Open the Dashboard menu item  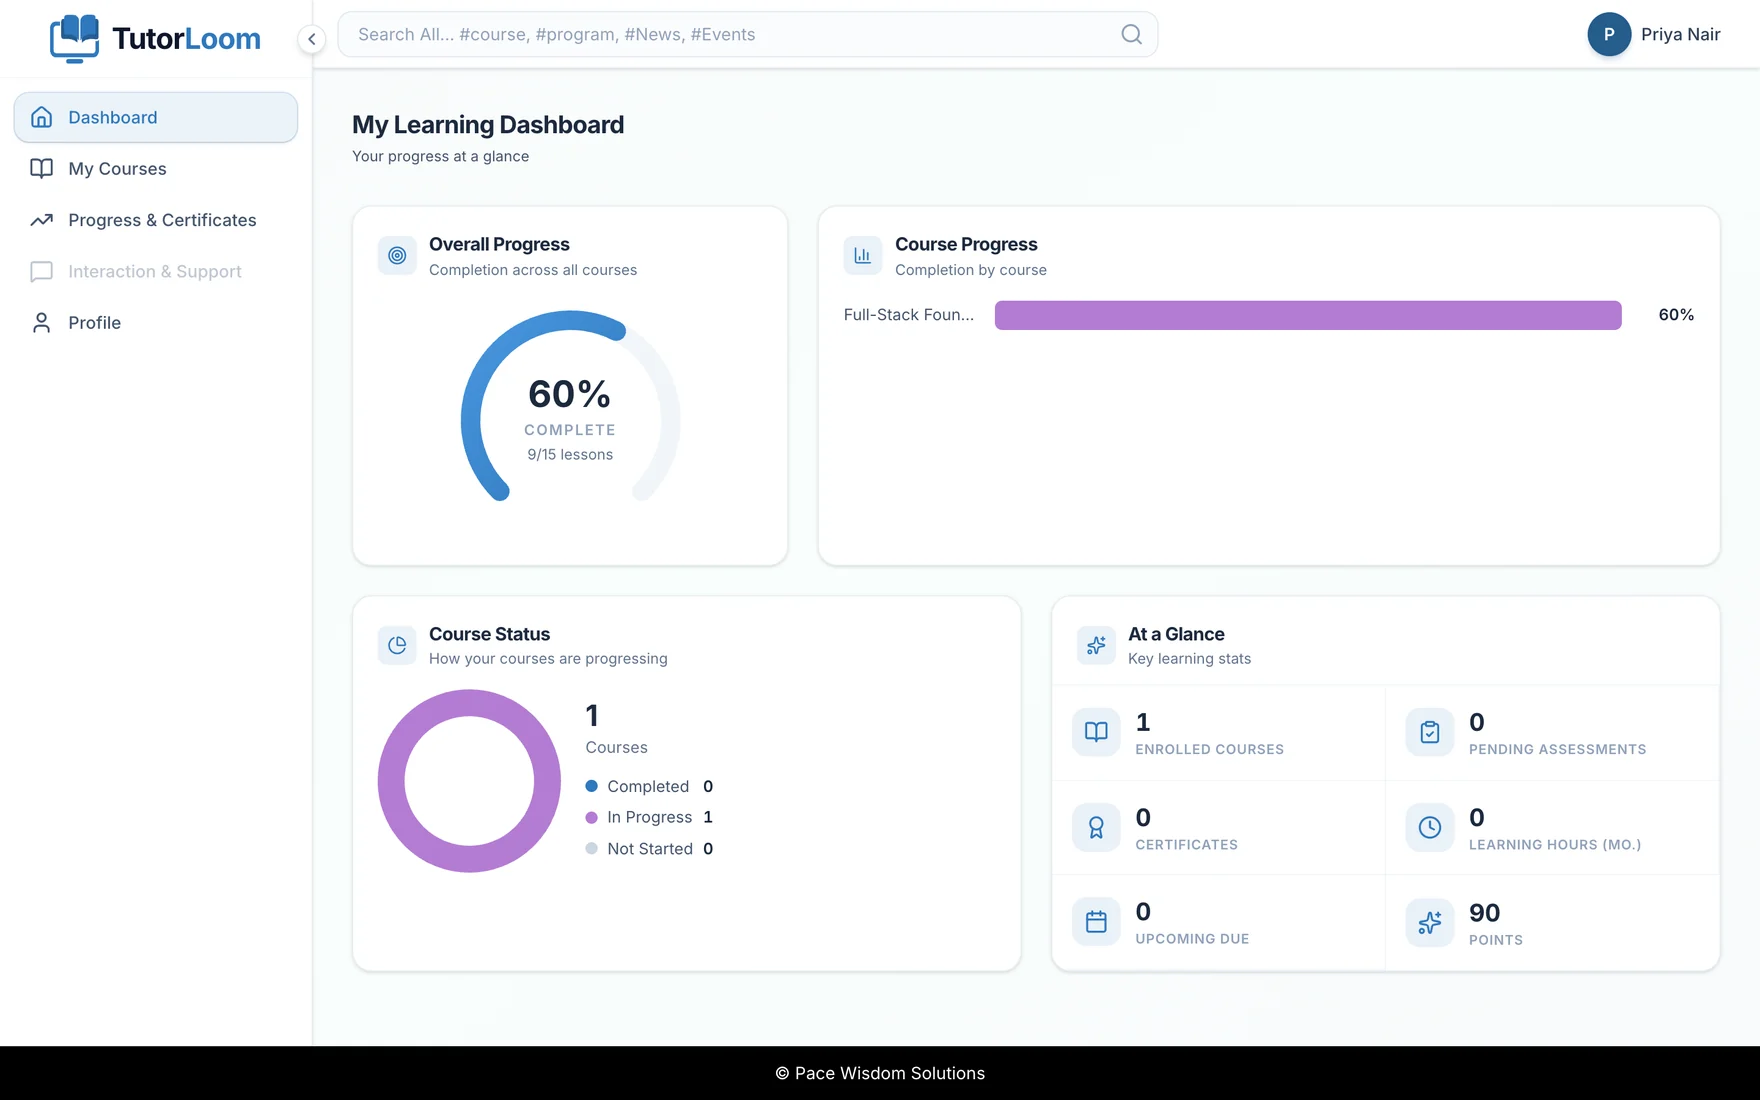(x=156, y=117)
